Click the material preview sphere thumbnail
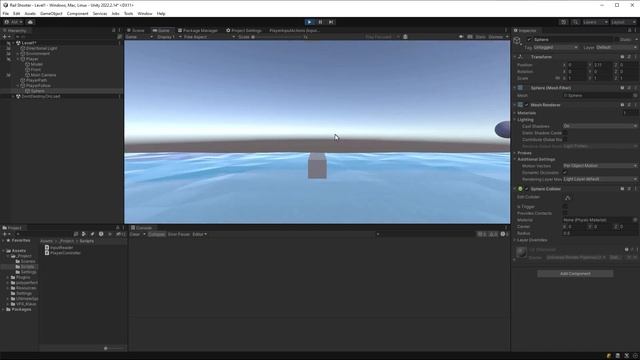Image resolution: width=640 pixels, height=360 pixels. tap(521, 252)
